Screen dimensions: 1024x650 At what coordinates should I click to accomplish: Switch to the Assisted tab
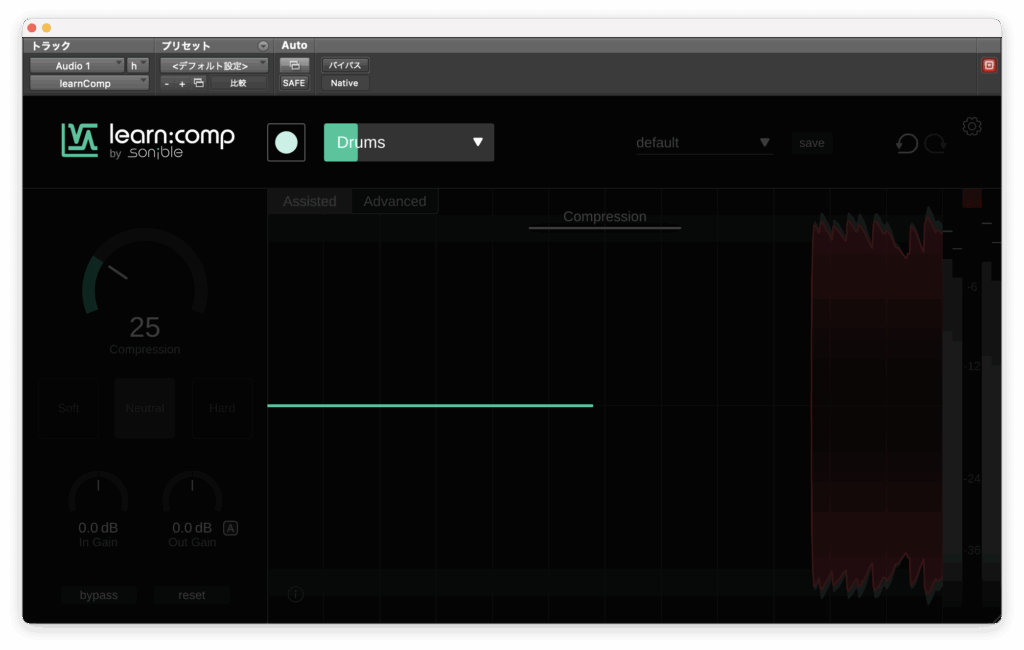(x=310, y=201)
